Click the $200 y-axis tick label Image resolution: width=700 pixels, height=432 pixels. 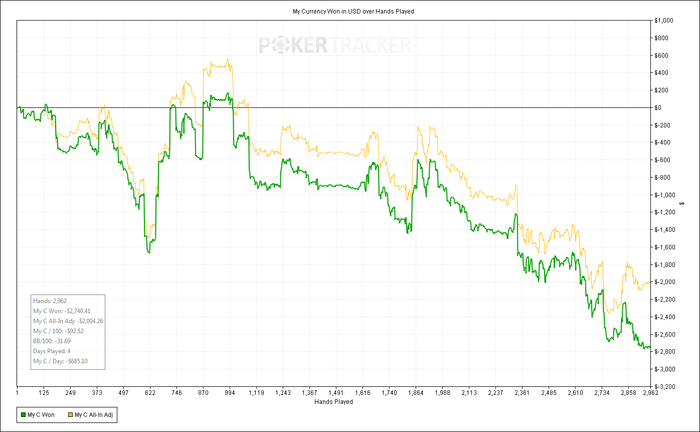[x=662, y=90]
